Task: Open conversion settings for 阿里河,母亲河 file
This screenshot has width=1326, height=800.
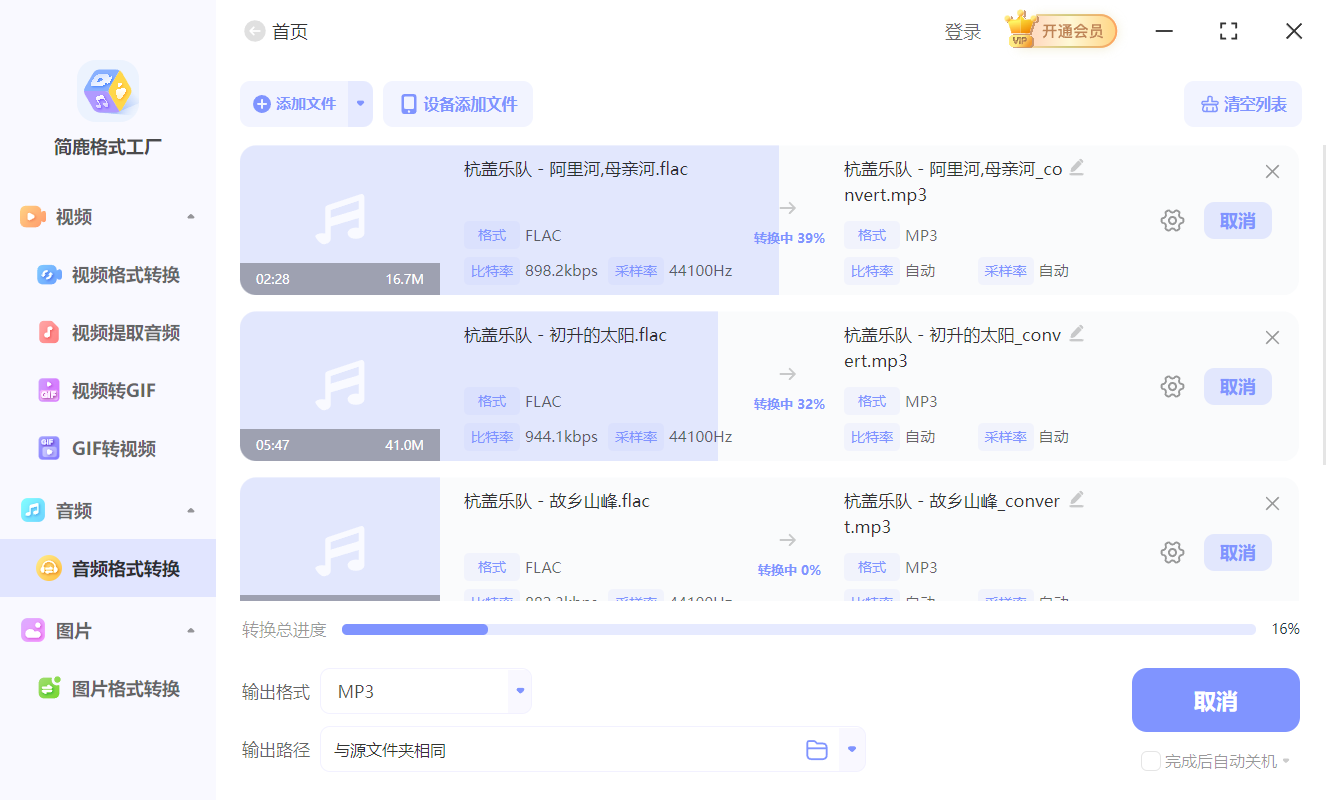Action: [x=1172, y=220]
